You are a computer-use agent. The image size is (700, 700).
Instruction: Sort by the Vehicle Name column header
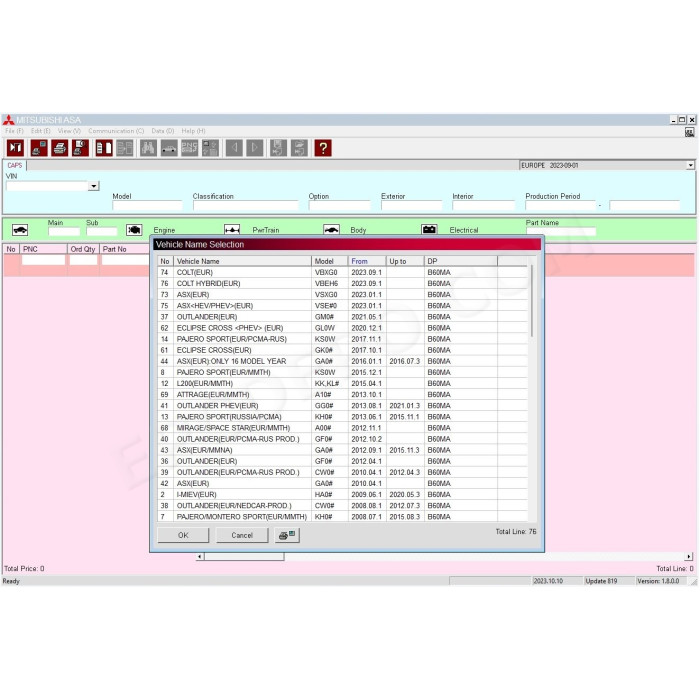tap(242, 261)
